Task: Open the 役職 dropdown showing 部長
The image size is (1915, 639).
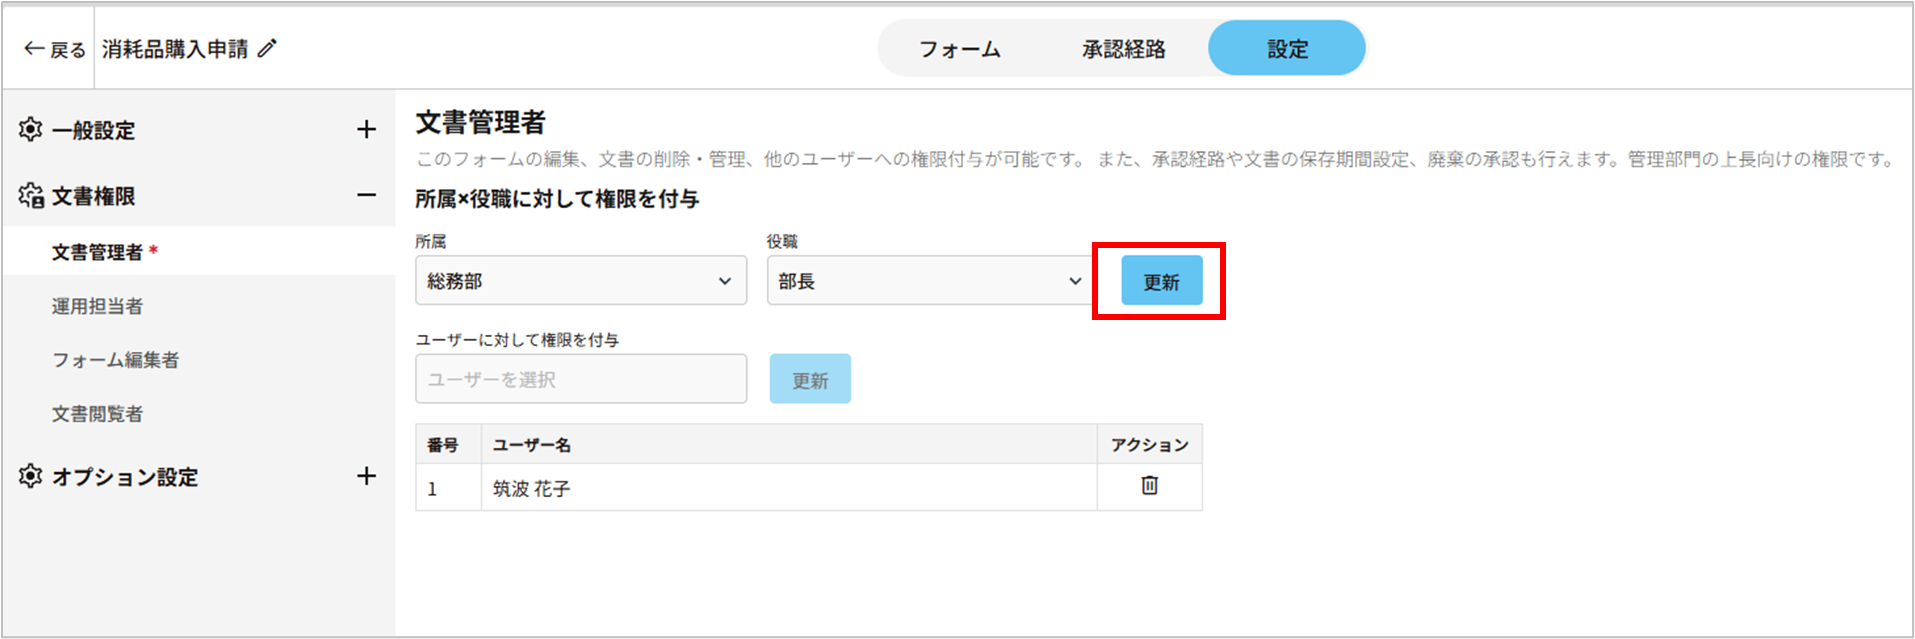Action: (928, 281)
